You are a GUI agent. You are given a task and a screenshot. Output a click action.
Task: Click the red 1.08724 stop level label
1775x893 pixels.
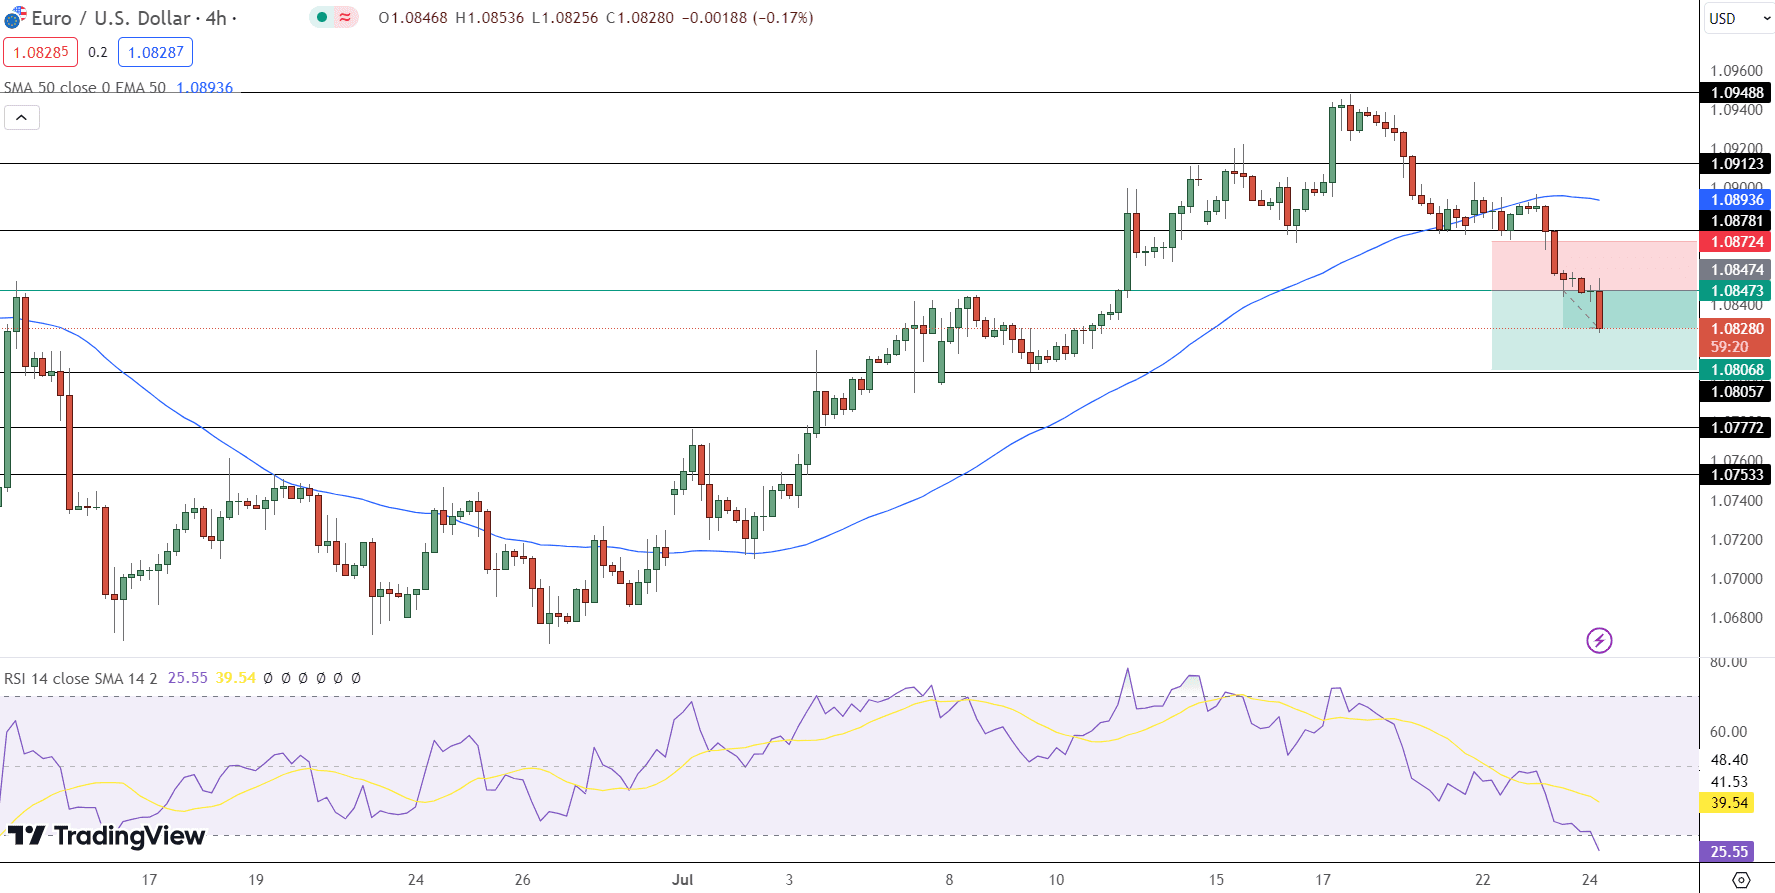(x=1735, y=242)
